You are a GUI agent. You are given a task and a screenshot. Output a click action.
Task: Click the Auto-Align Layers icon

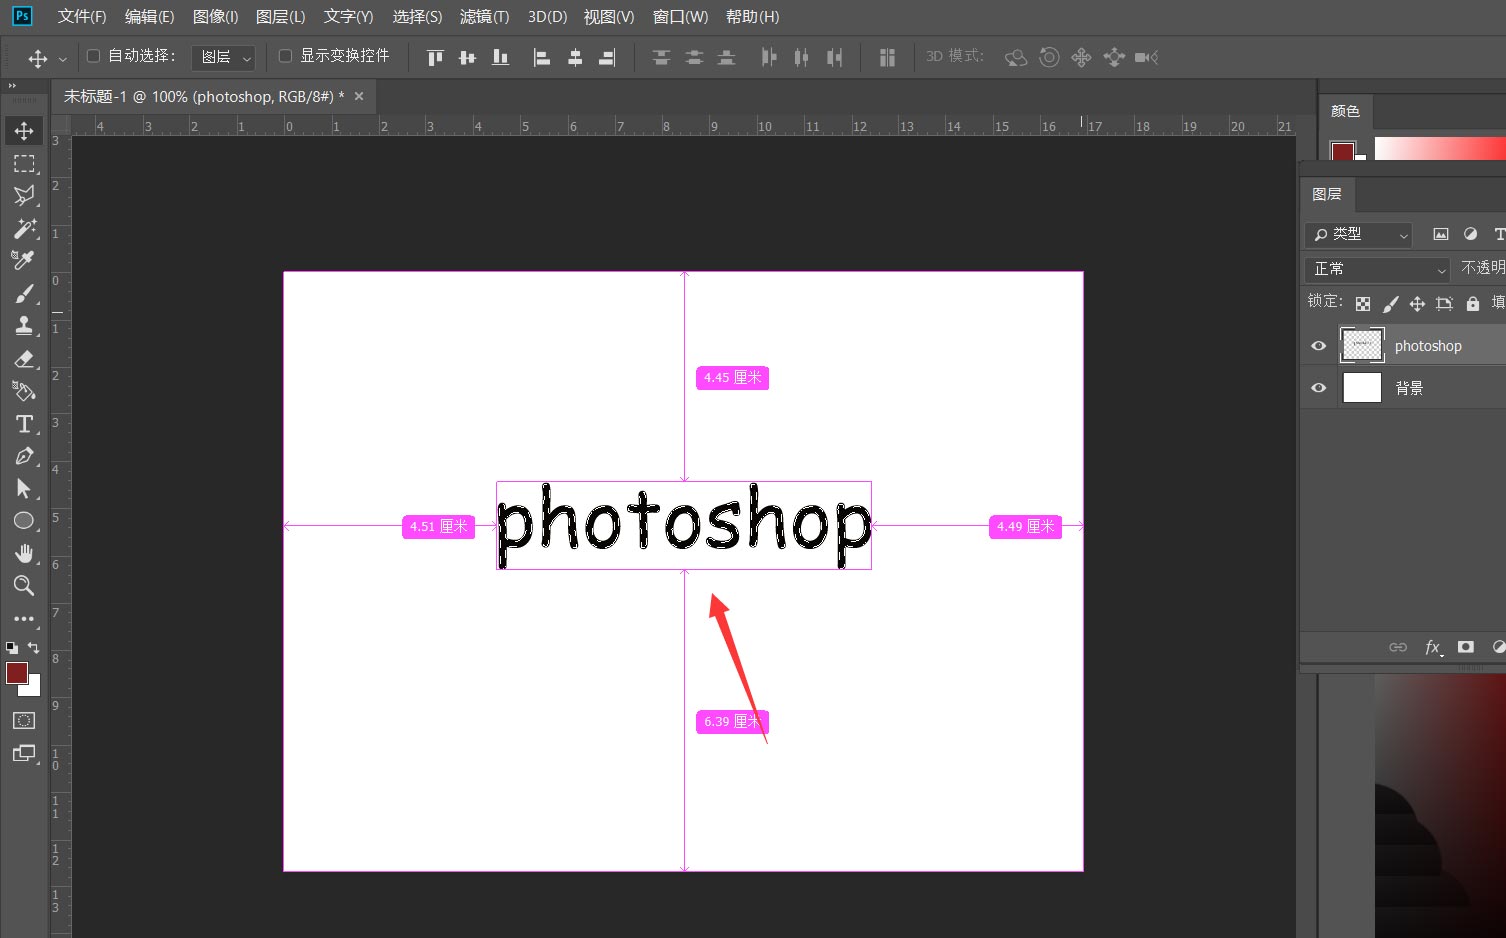tap(887, 57)
